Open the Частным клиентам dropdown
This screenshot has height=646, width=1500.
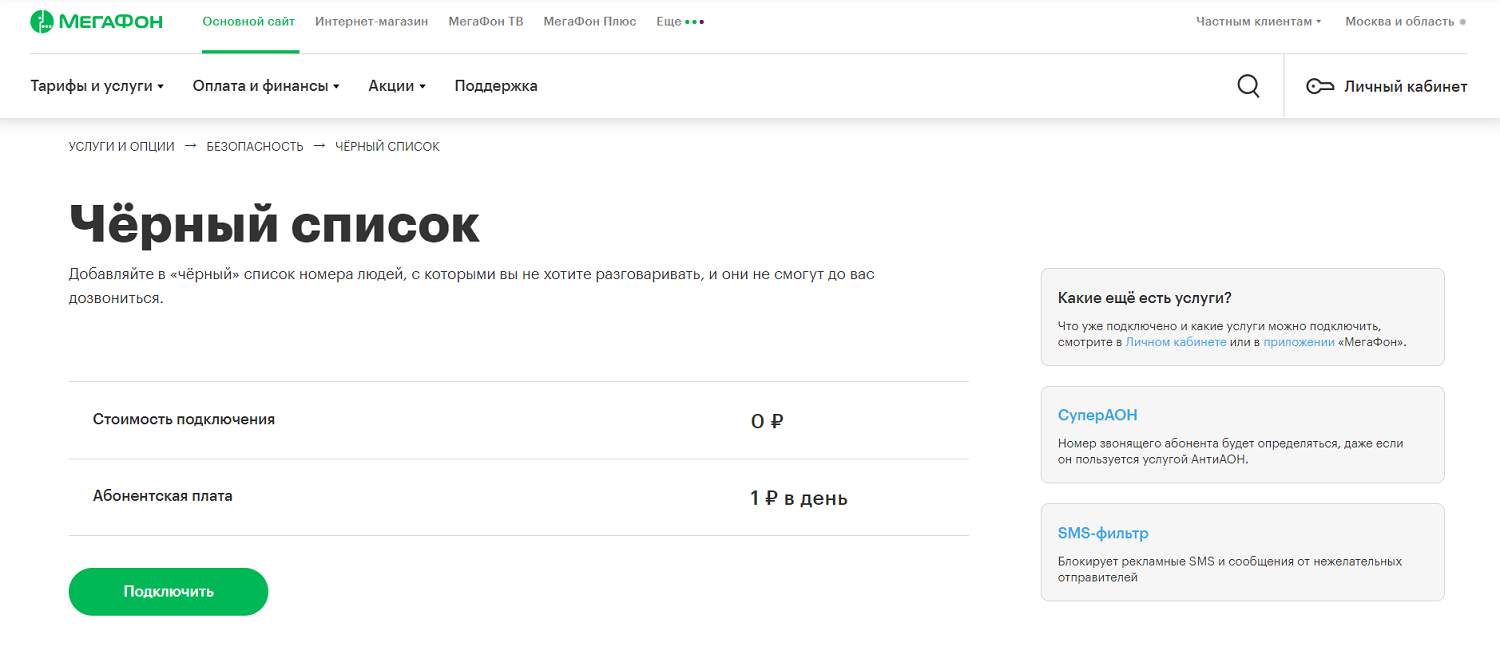click(1259, 22)
